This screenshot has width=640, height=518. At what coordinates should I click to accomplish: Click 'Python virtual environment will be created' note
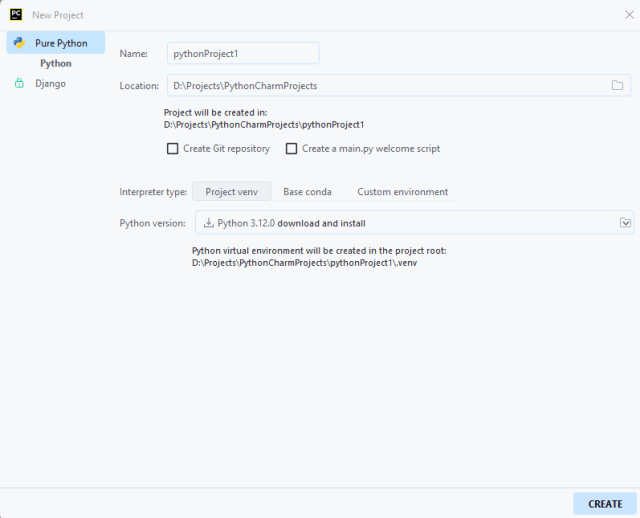pyautogui.click(x=319, y=251)
